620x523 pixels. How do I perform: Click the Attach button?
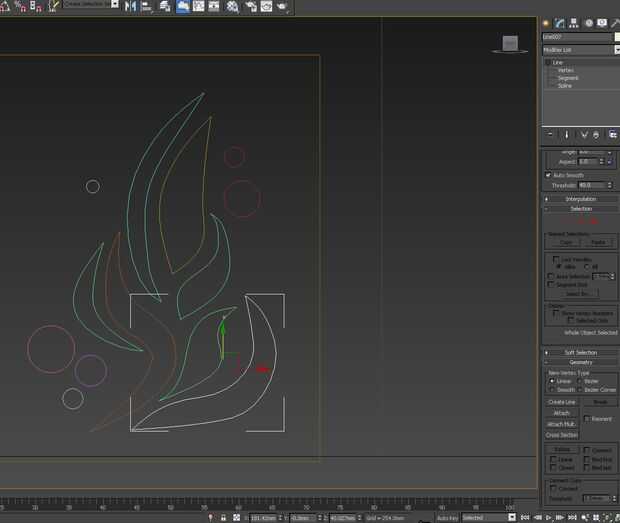[561, 412]
